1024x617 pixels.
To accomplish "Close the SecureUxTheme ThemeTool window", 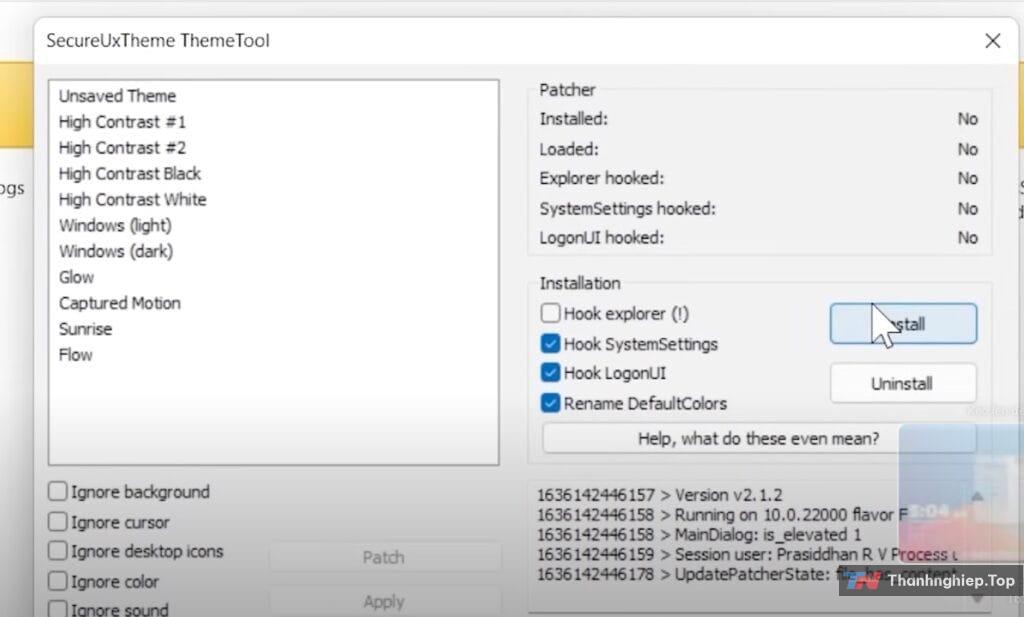I will (x=992, y=41).
